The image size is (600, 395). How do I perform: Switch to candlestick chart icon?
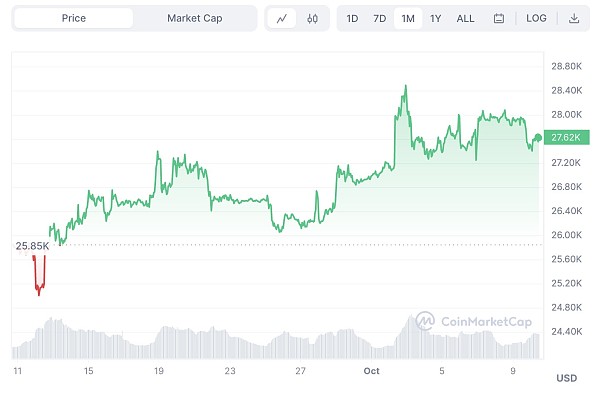click(312, 18)
